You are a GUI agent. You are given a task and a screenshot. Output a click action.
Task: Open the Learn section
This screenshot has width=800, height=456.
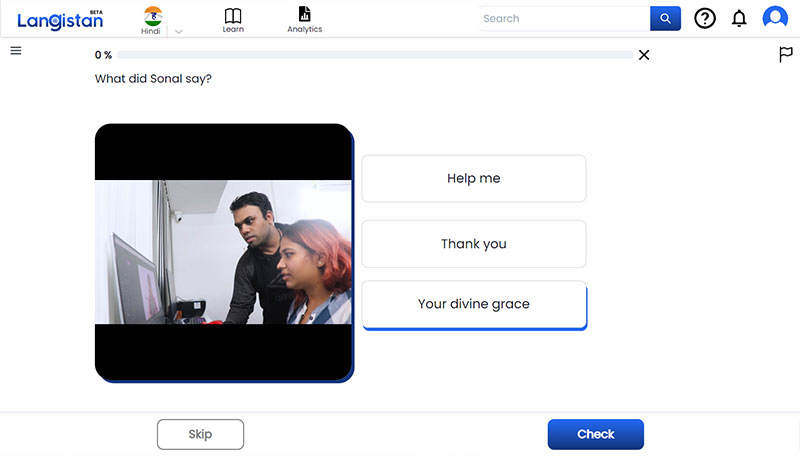(233, 19)
